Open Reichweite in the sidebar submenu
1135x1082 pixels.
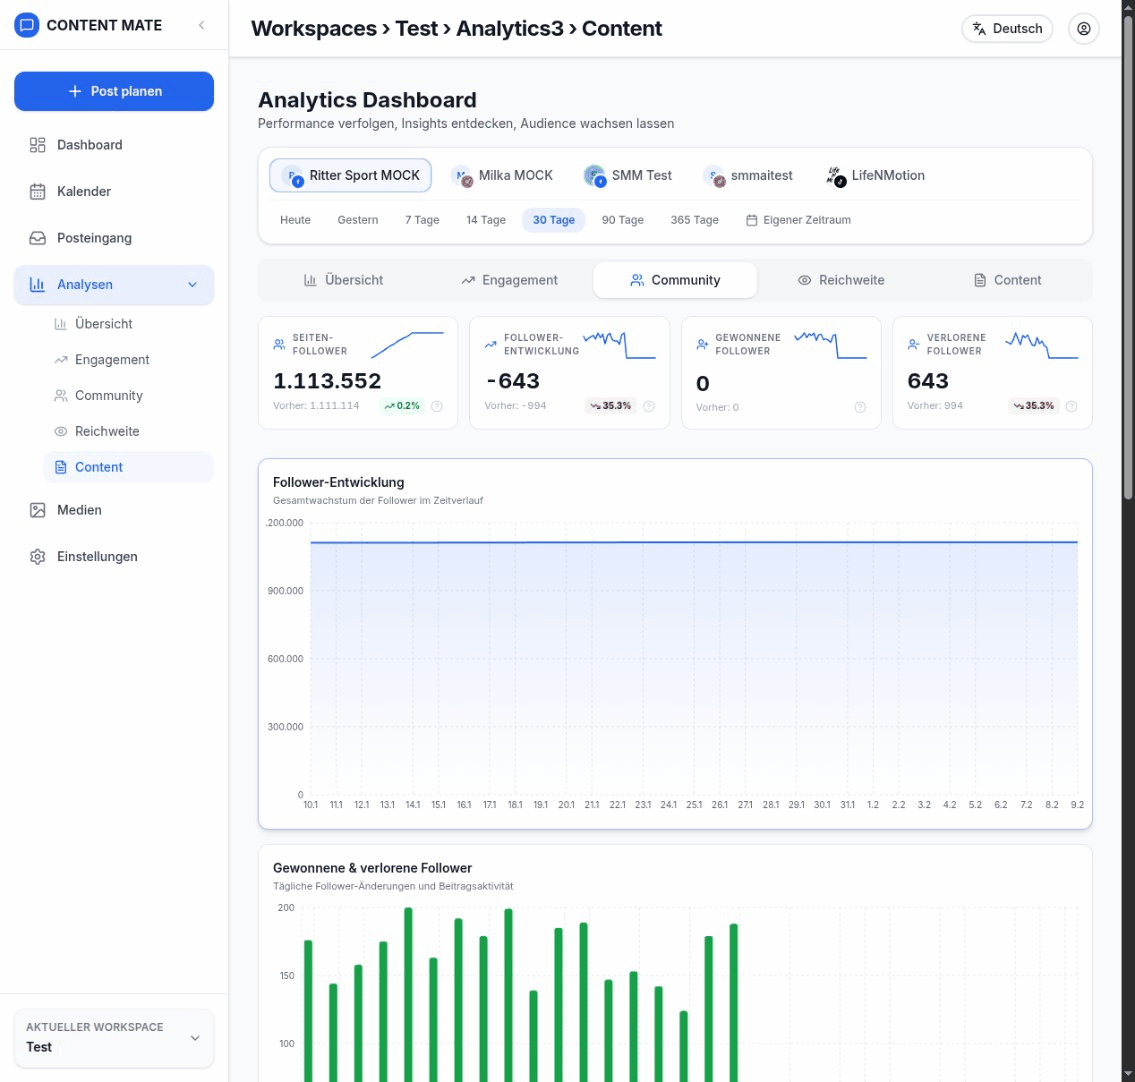pyautogui.click(x=107, y=431)
